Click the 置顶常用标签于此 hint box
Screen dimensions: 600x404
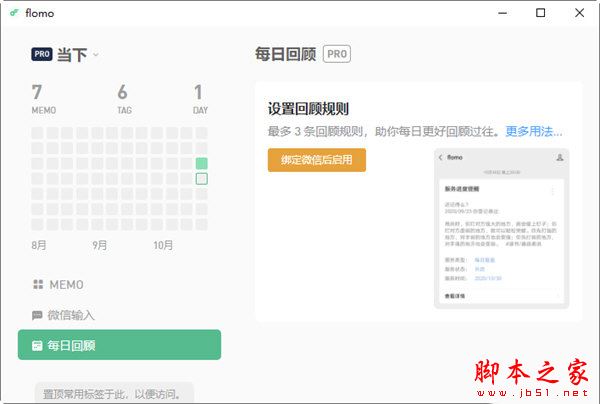pyautogui.click(x=114, y=393)
